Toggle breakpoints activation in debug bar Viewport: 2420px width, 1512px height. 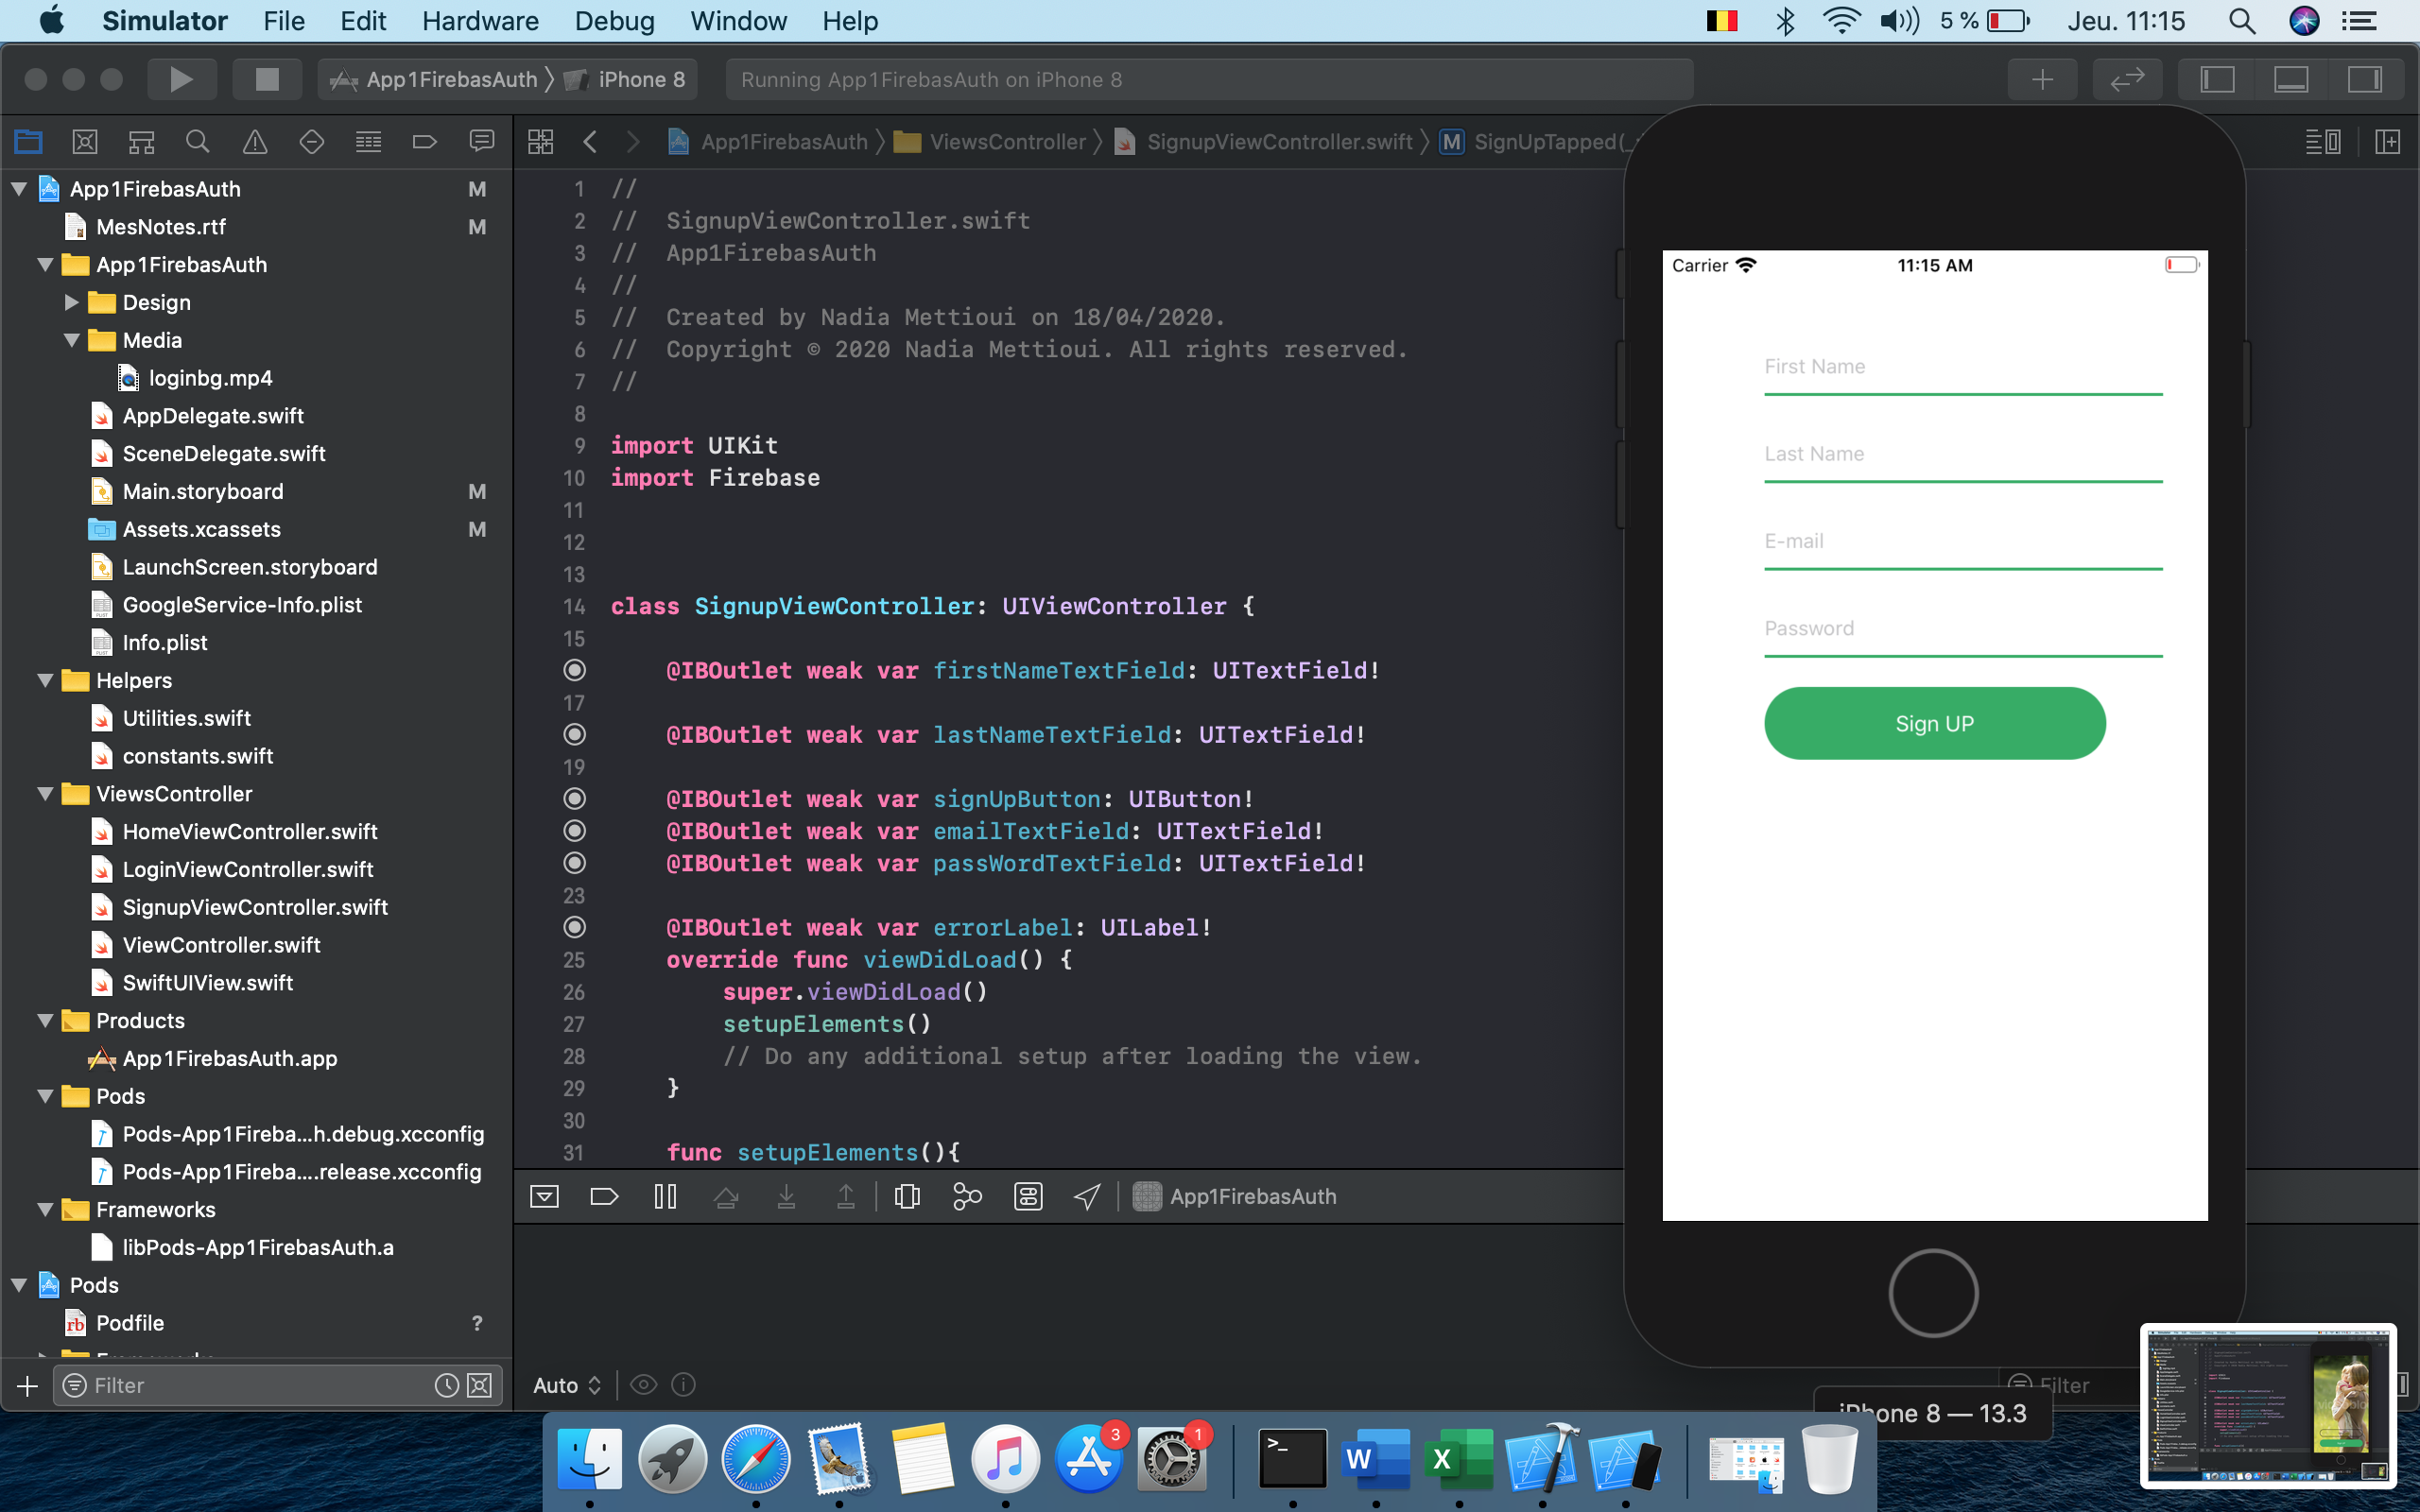(604, 1196)
